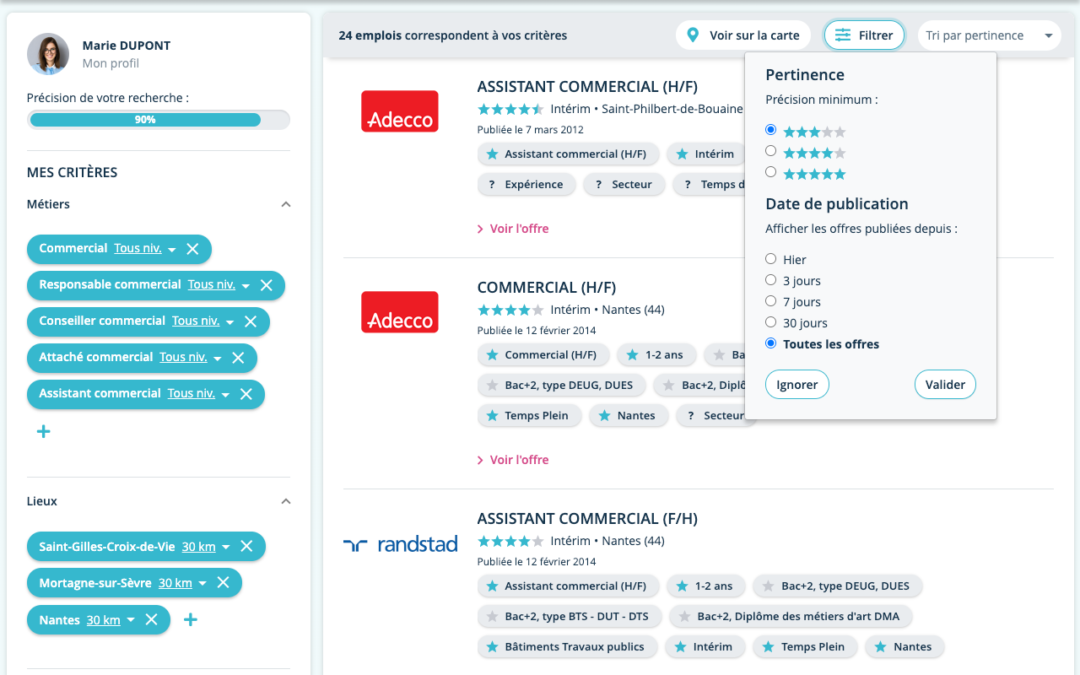The width and height of the screenshot is (1080, 675).
Task: Choose the 7 jours publication filter
Action: 771,301
